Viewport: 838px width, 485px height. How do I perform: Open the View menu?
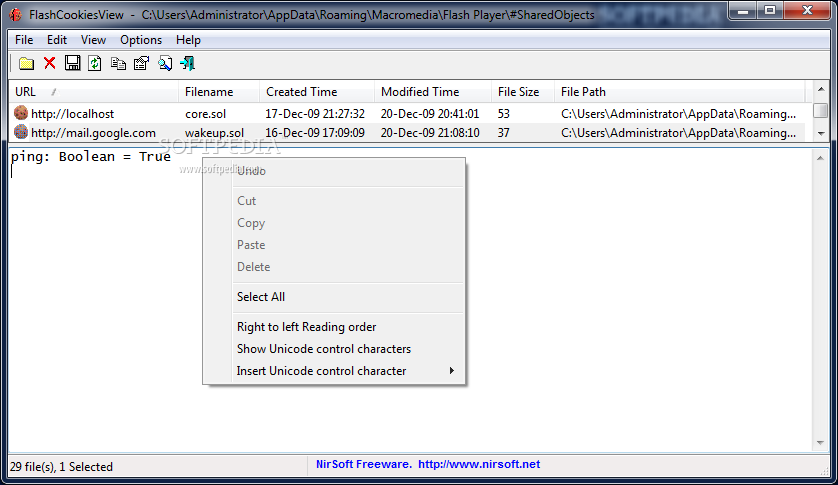tap(94, 40)
